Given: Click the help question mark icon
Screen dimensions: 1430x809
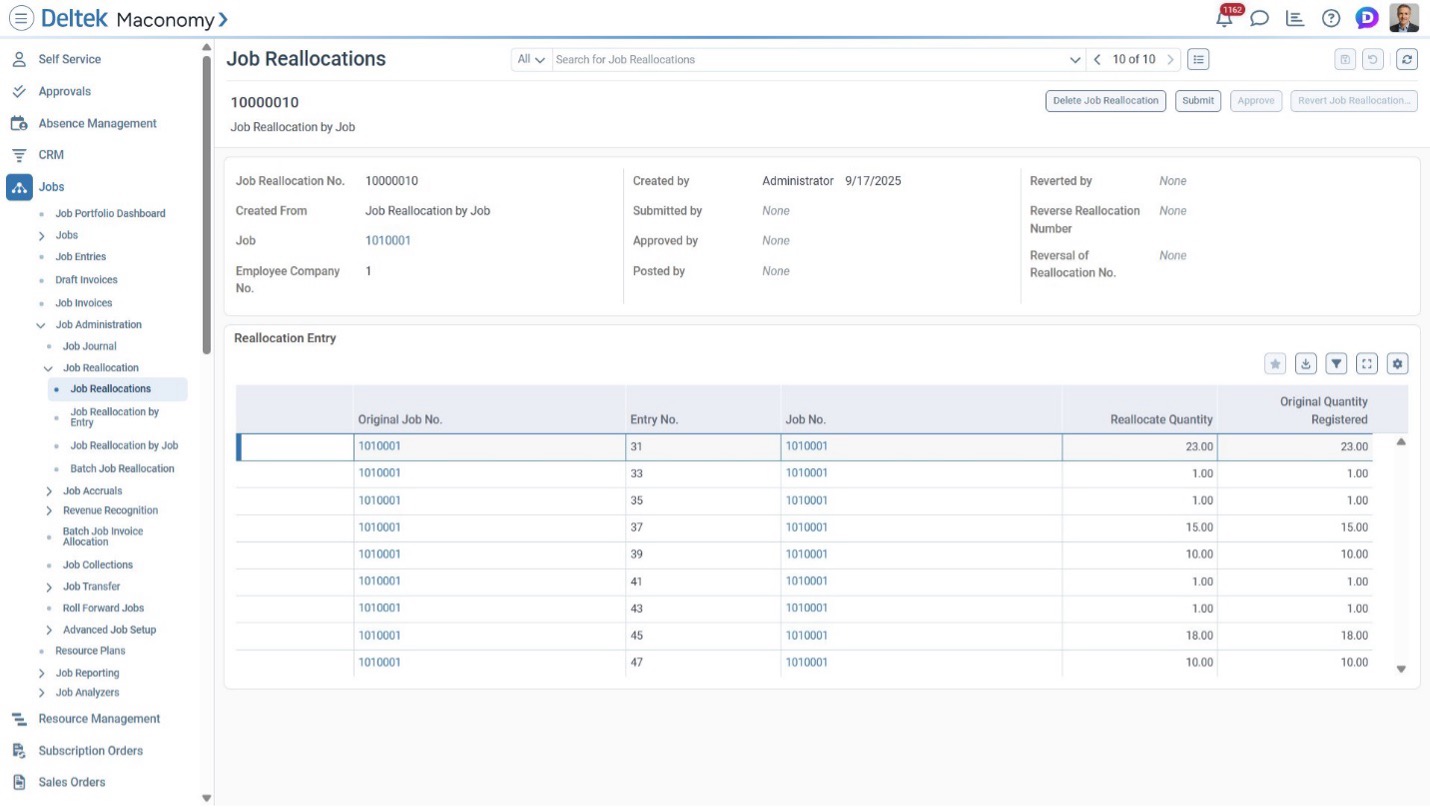Looking at the screenshot, I should [x=1330, y=18].
